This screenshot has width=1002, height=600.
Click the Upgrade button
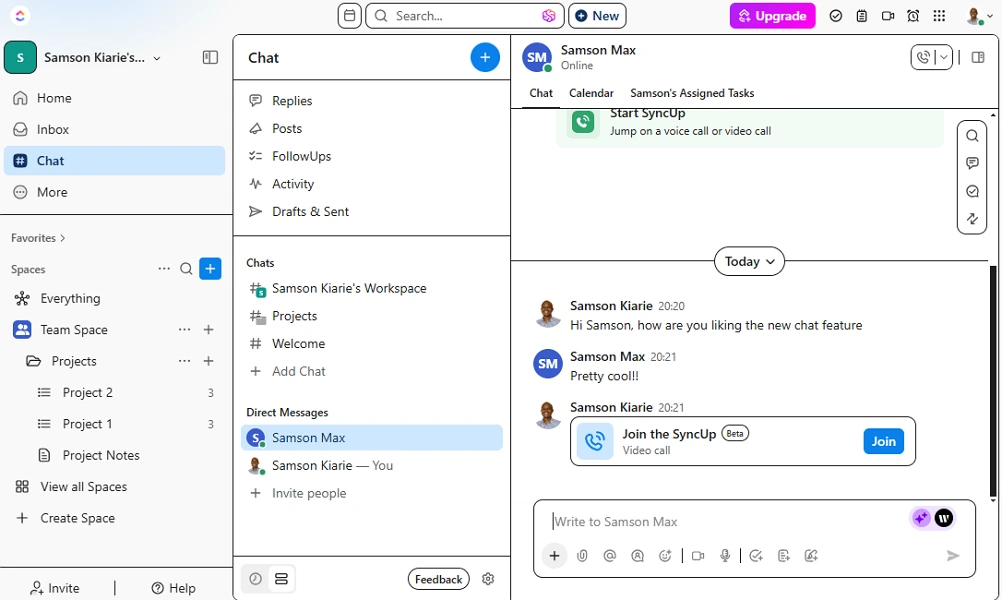point(772,16)
